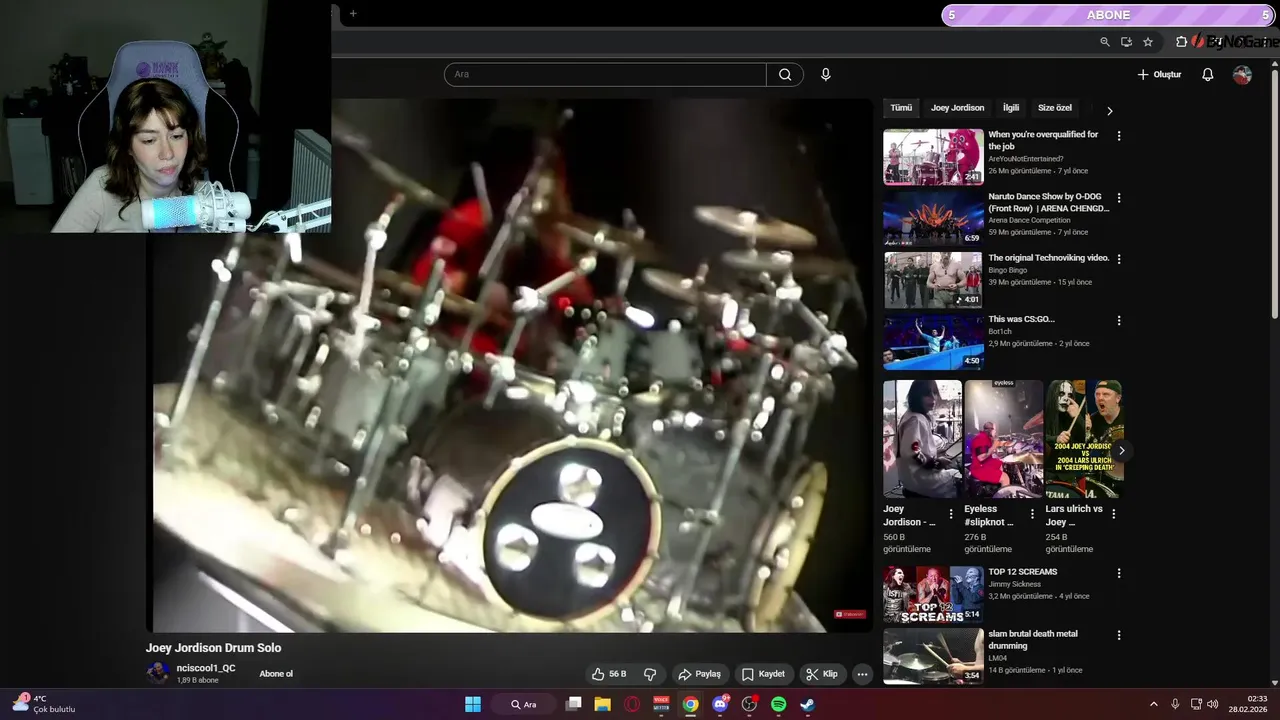Viewport: 1280px width, 720px height.
Task: Open the Lars ulrich vs Joey short thumbnail
Action: tap(1084, 439)
